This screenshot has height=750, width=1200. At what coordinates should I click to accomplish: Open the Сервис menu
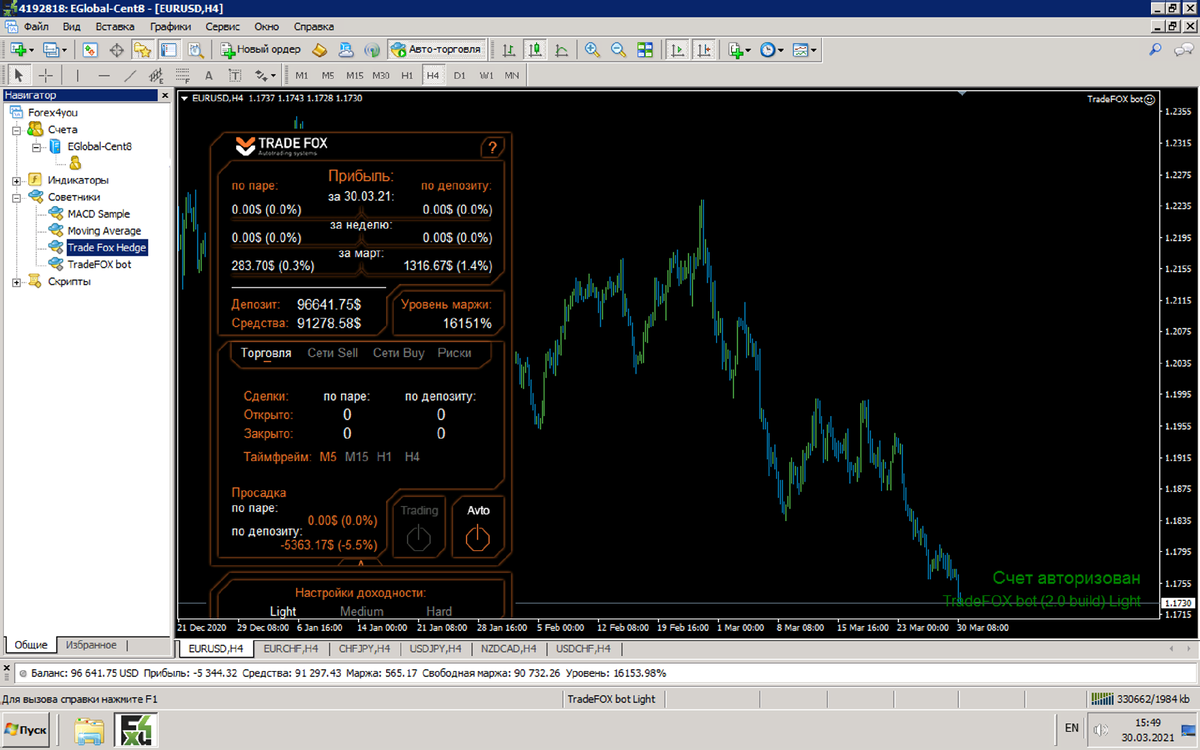222,26
